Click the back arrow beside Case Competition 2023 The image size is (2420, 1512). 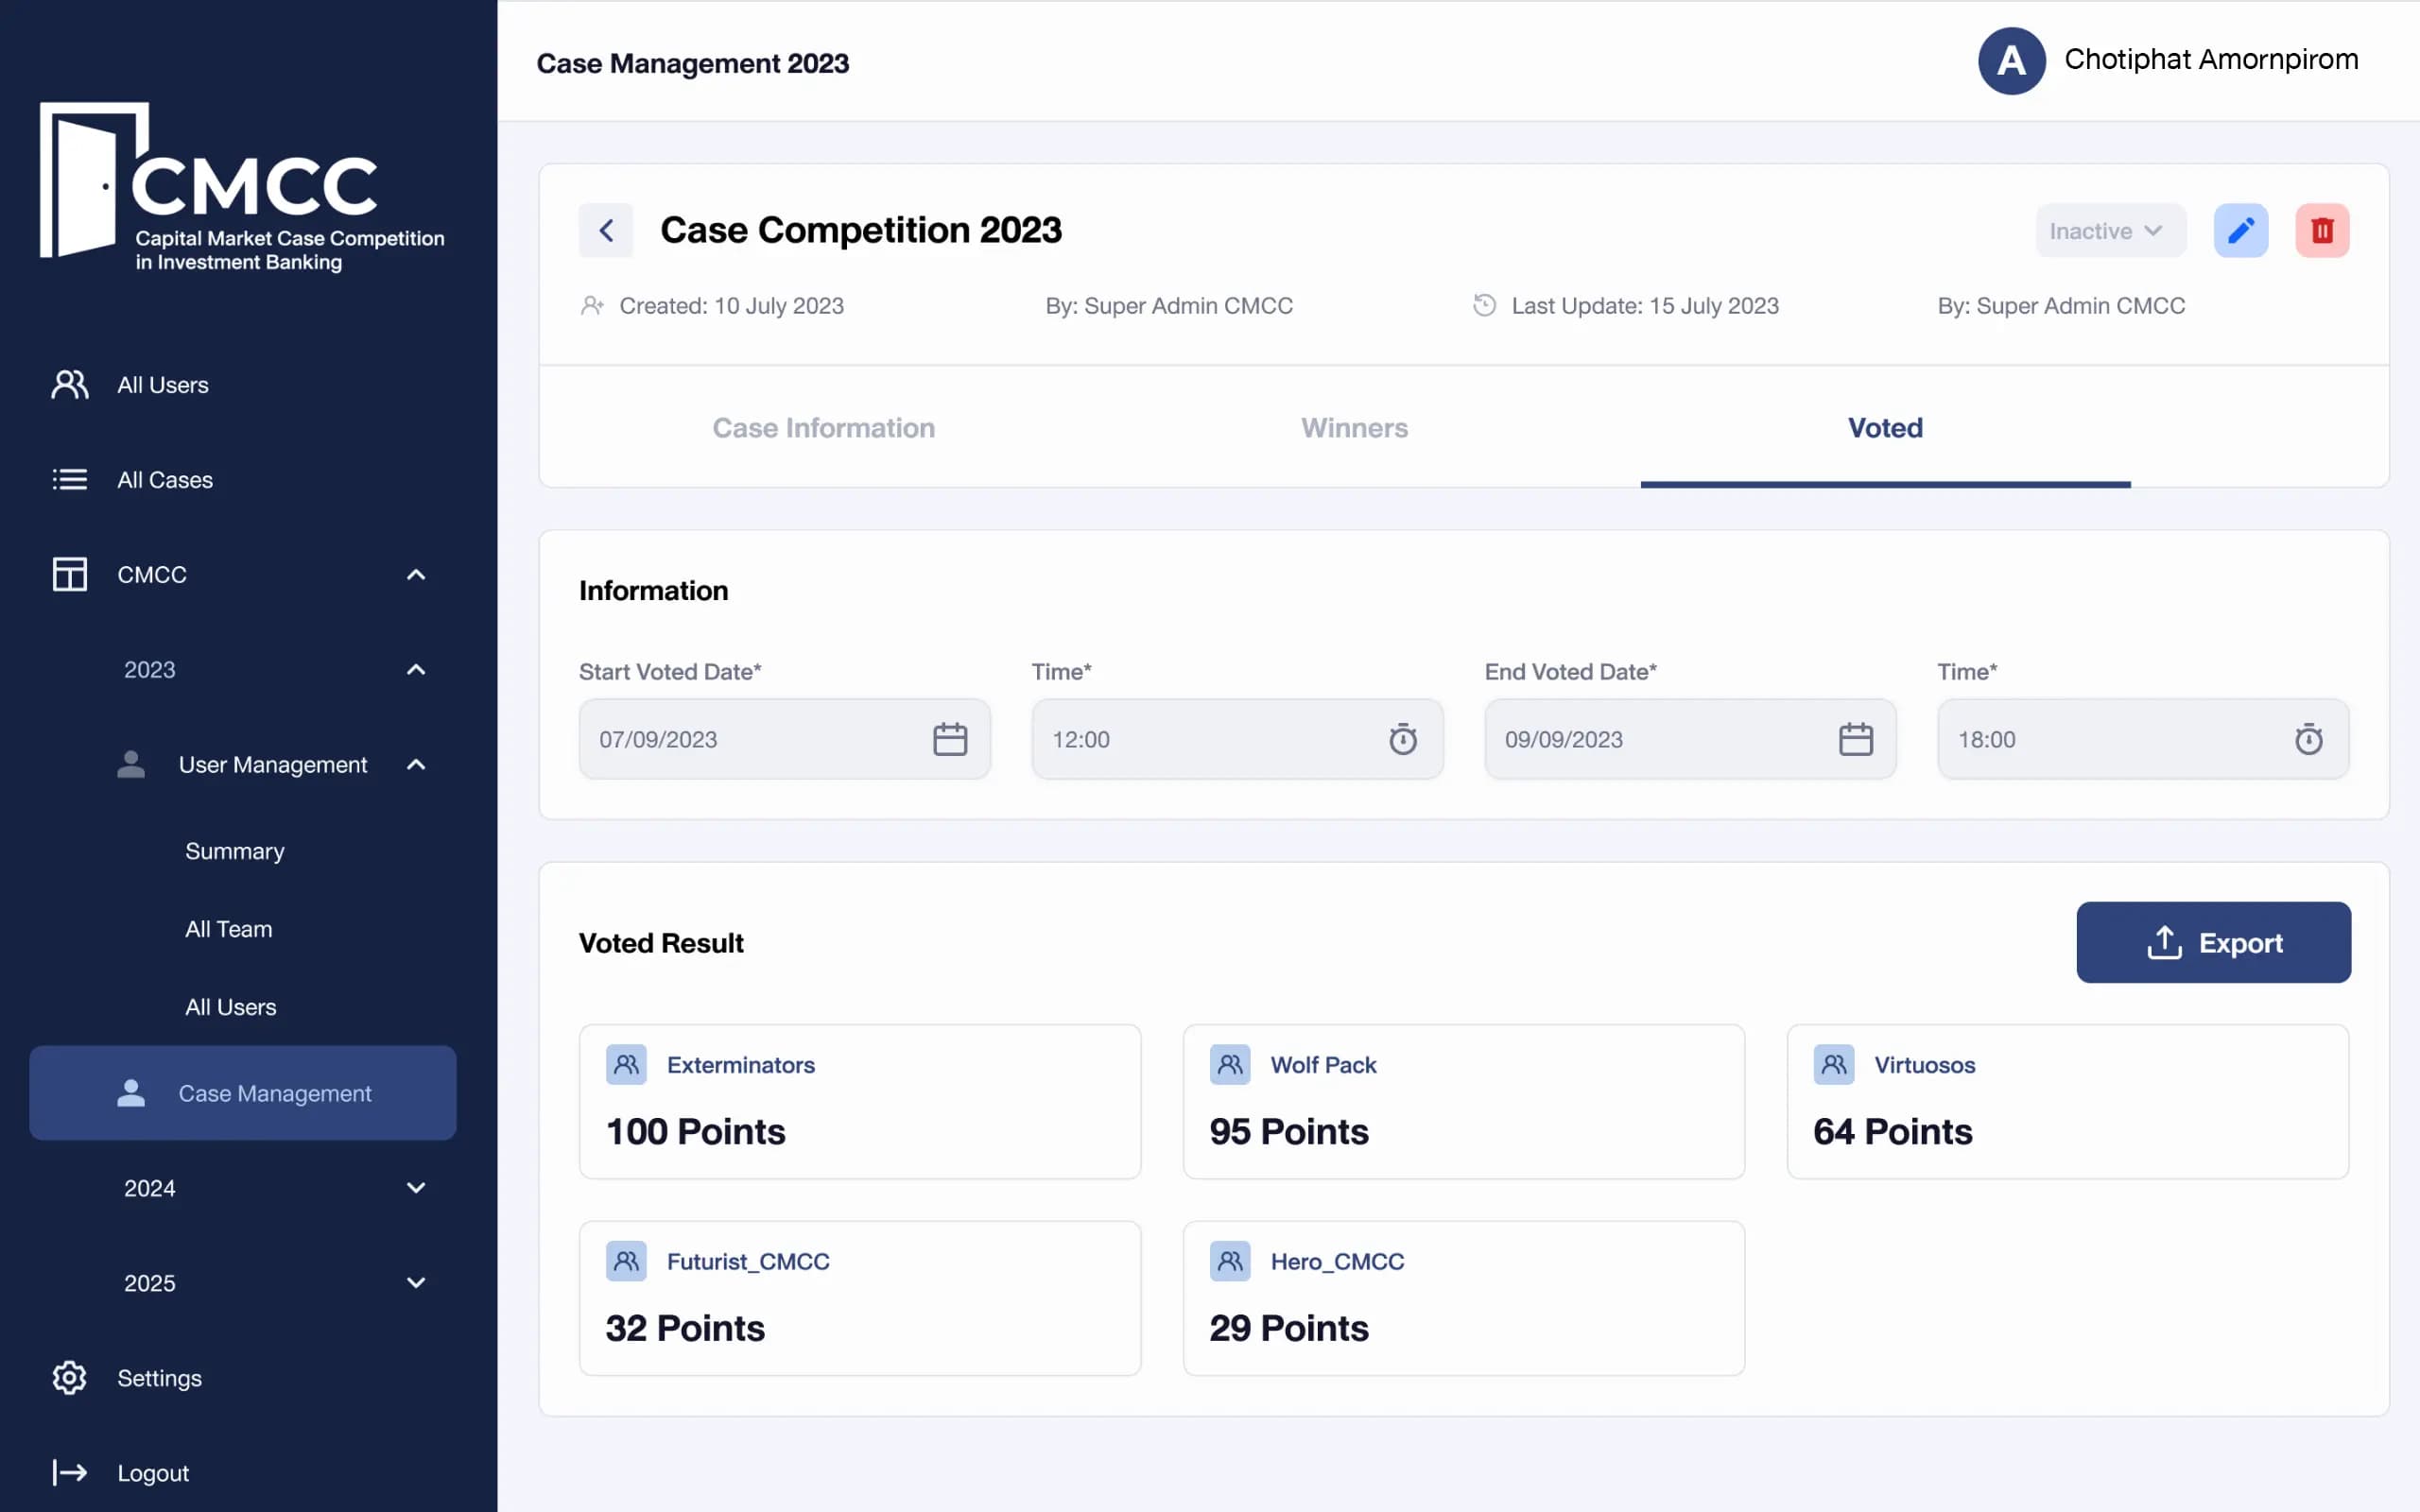point(606,231)
